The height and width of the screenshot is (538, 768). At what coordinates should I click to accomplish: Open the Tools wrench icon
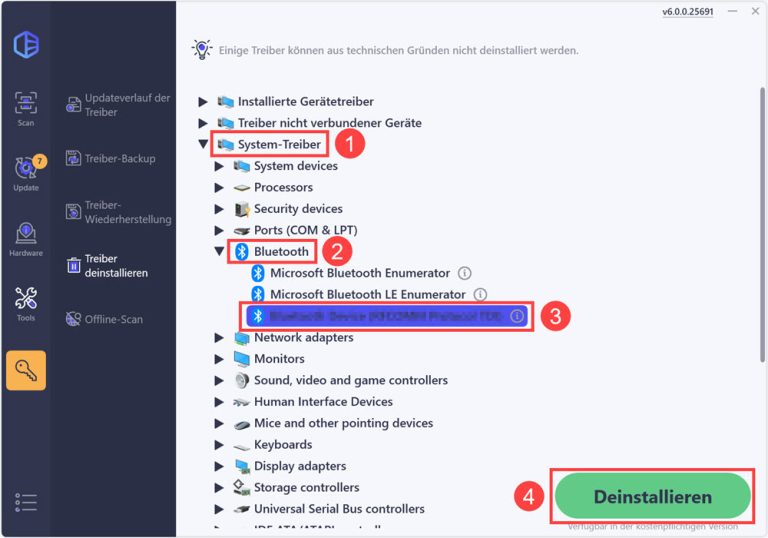click(x=25, y=303)
